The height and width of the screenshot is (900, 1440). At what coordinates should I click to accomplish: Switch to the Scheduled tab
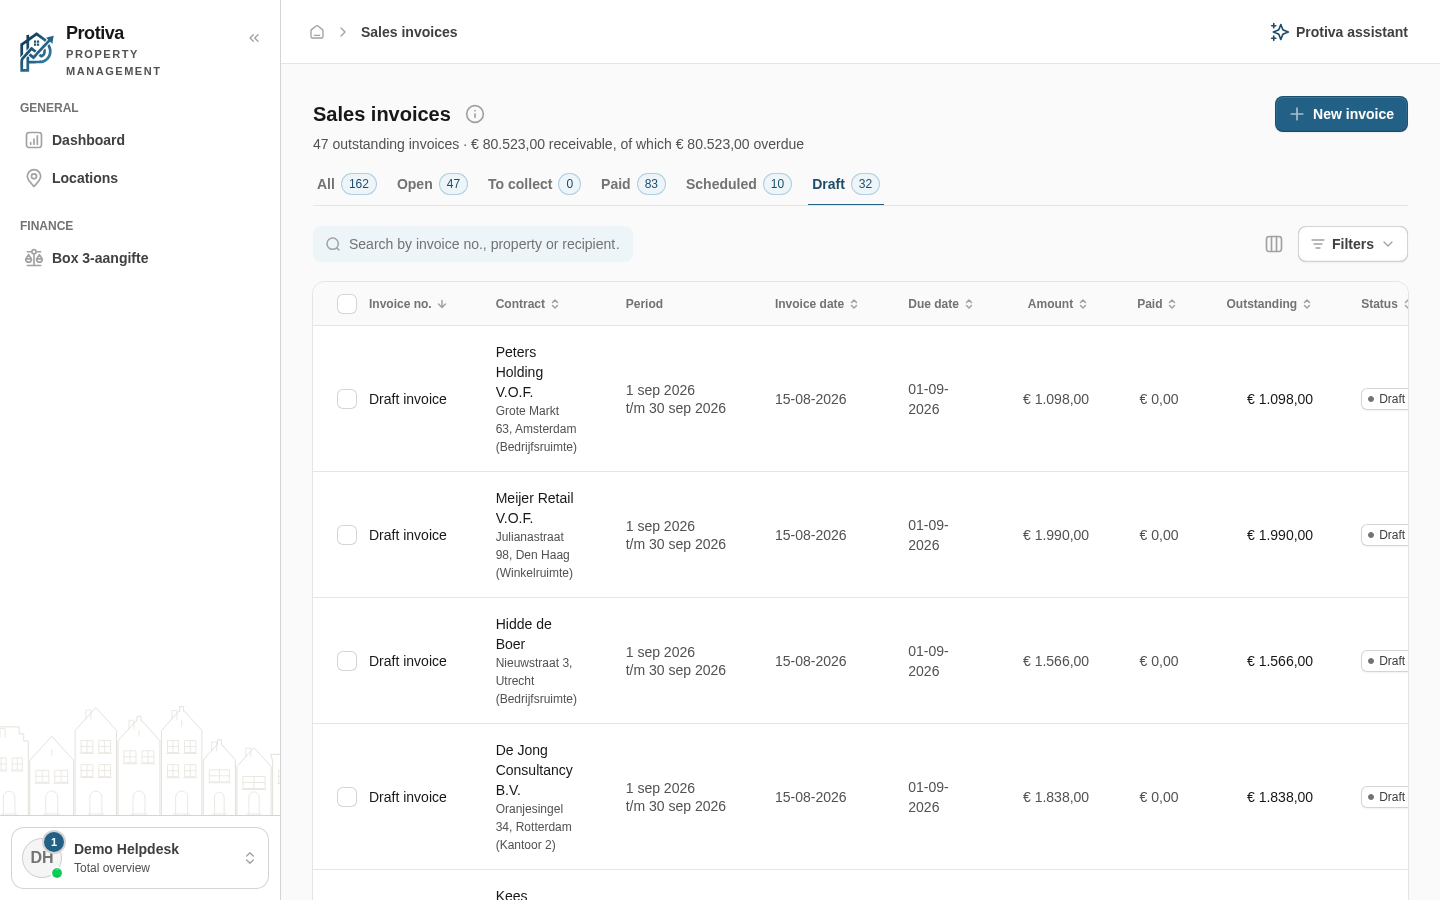(x=738, y=184)
